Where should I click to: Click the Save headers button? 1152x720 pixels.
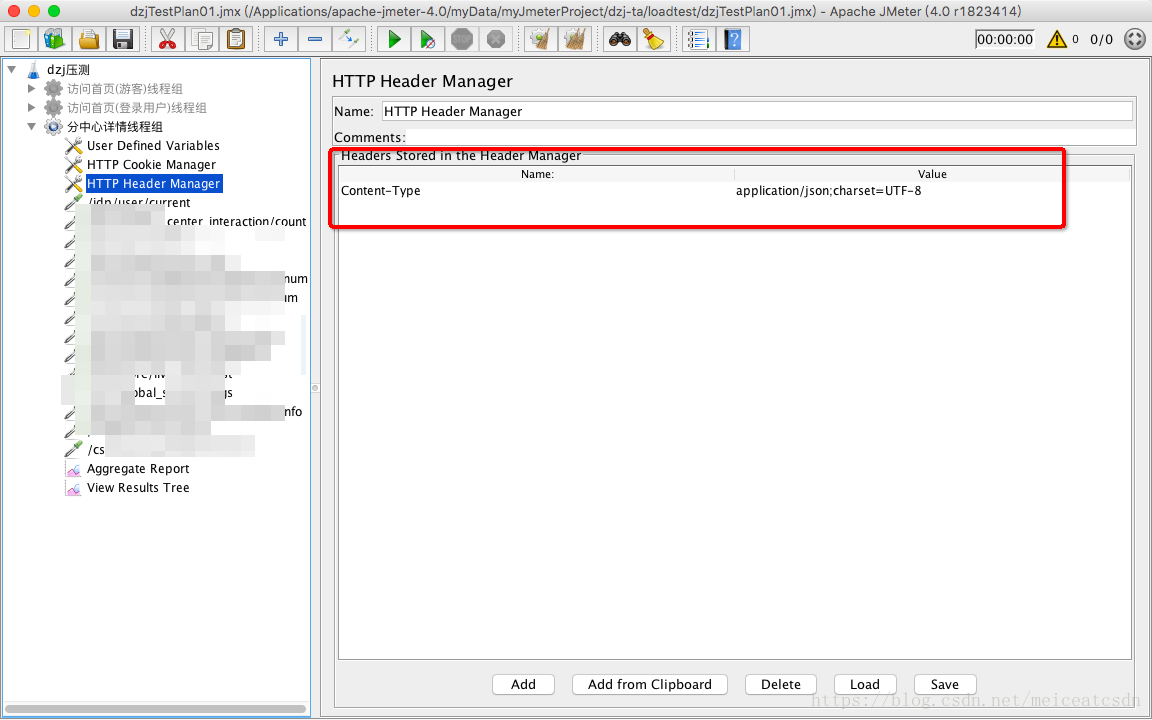point(945,685)
